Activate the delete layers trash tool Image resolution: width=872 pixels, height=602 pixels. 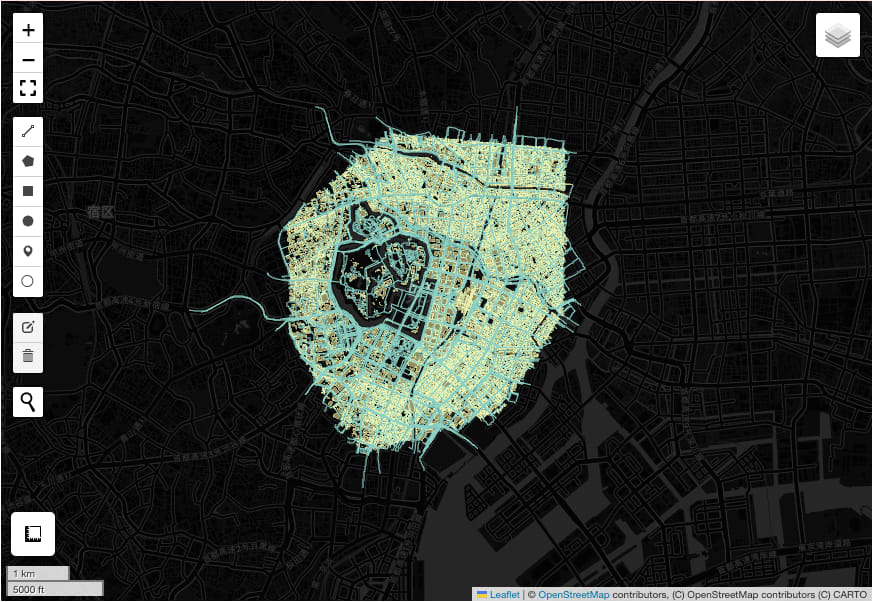(x=28, y=357)
